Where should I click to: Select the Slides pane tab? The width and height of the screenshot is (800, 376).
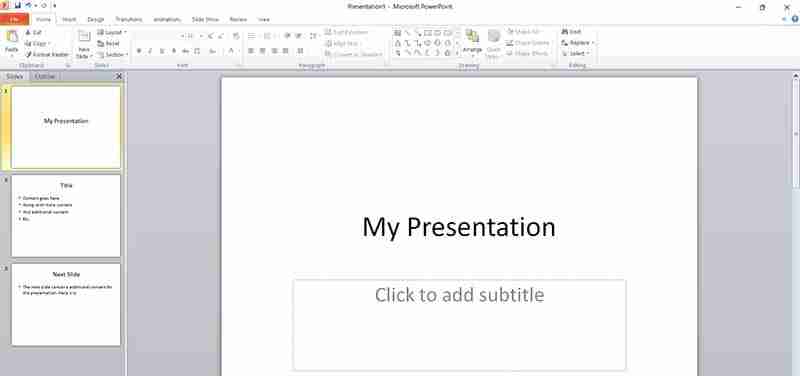pyautogui.click(x=15, y=76)
